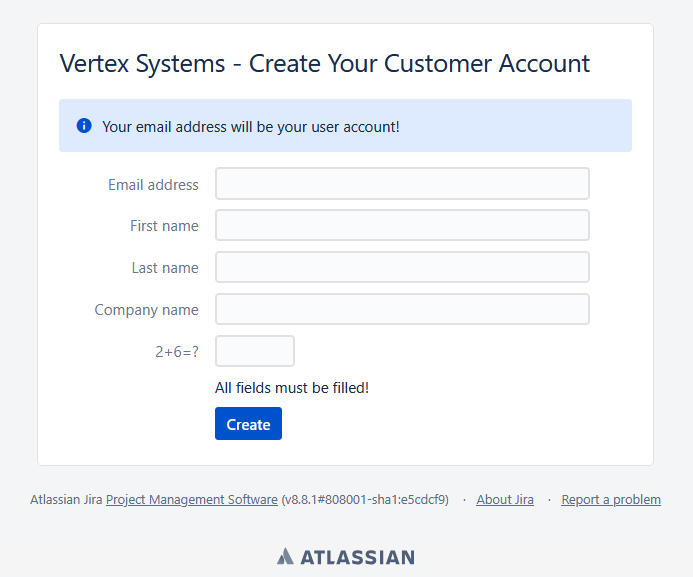Screen dimensions: 693x577
Task: Click the "All fields must be filled!" message
Action: 292,388
